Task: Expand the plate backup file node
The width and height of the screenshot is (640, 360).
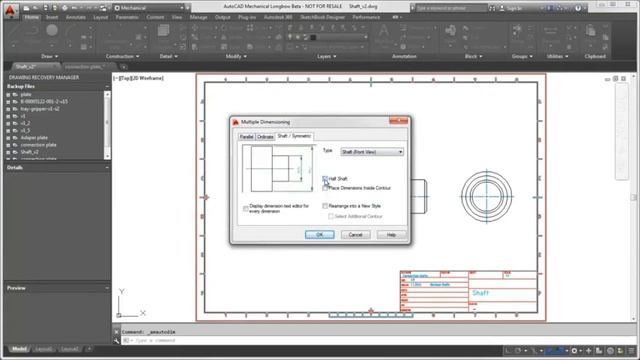Action: pos(8,94)
